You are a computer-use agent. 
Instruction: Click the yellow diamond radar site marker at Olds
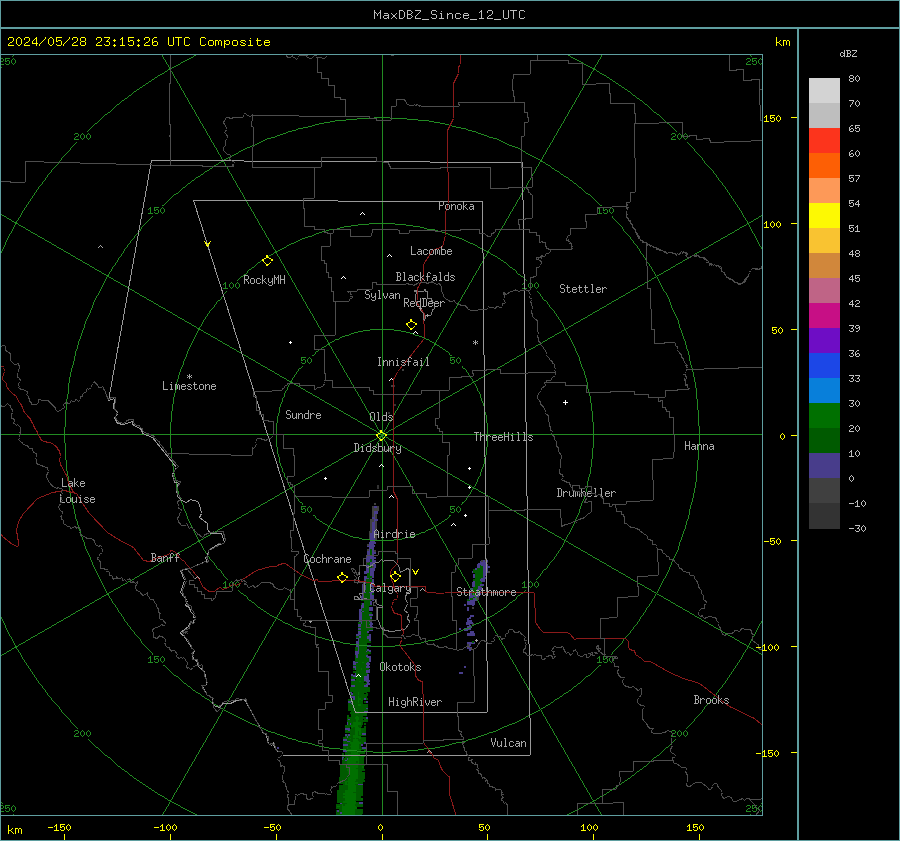[x=381, y=436]
